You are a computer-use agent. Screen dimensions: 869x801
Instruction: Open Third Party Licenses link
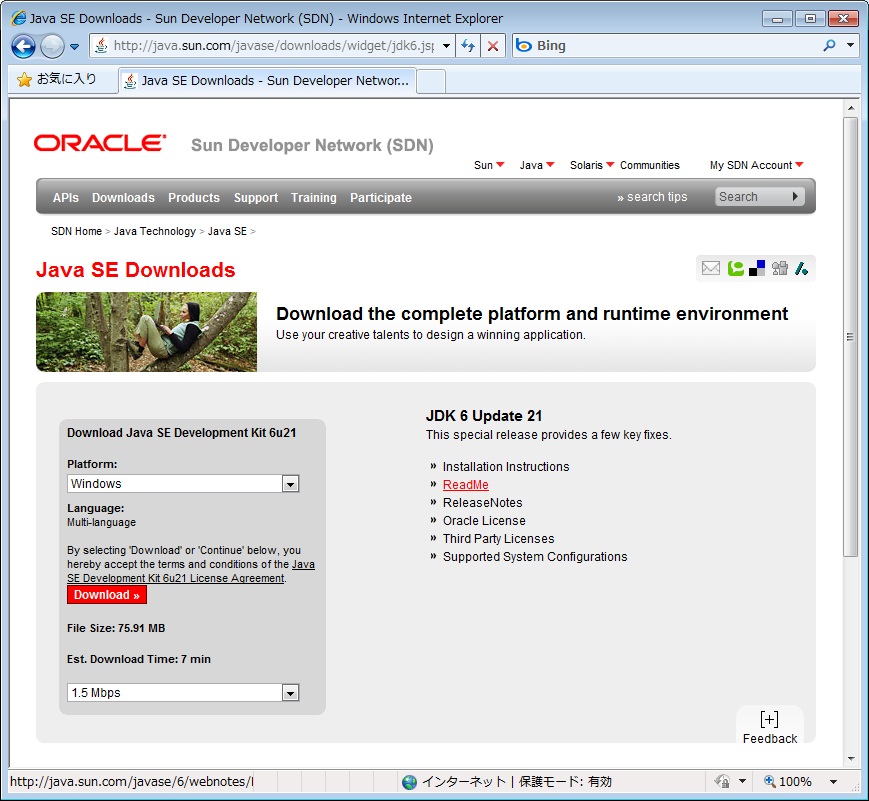point(498,539)
